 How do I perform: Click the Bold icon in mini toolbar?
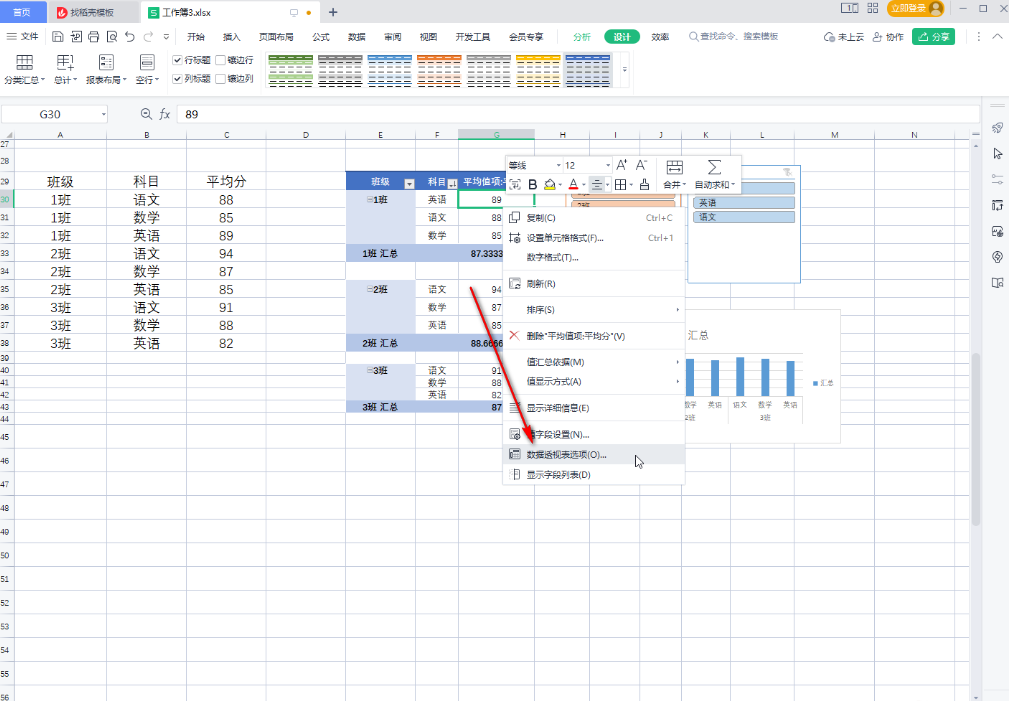coord(532,184)
